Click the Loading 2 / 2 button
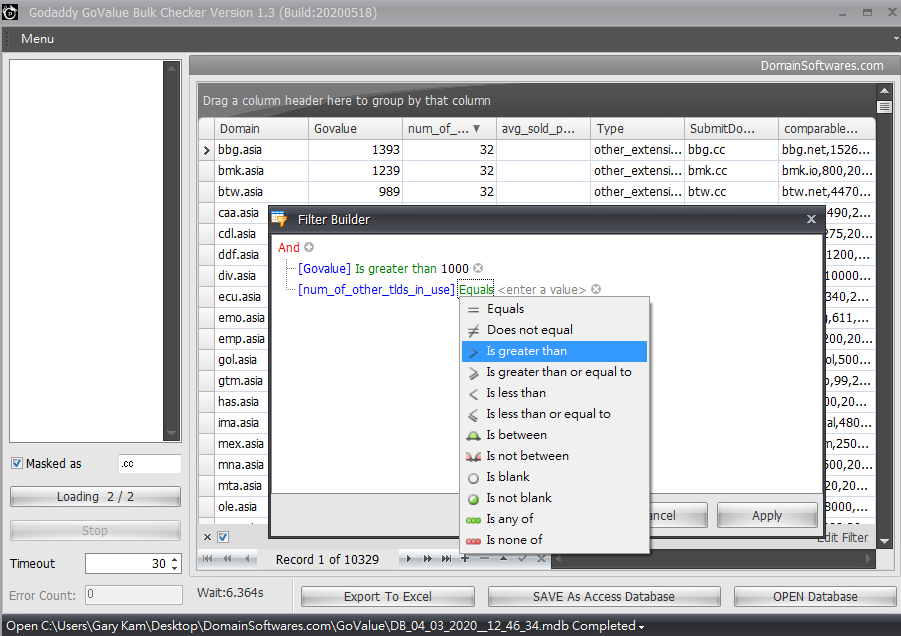This screenshot has height=636, width=901. pyautogui.click(x=95, y=496)
